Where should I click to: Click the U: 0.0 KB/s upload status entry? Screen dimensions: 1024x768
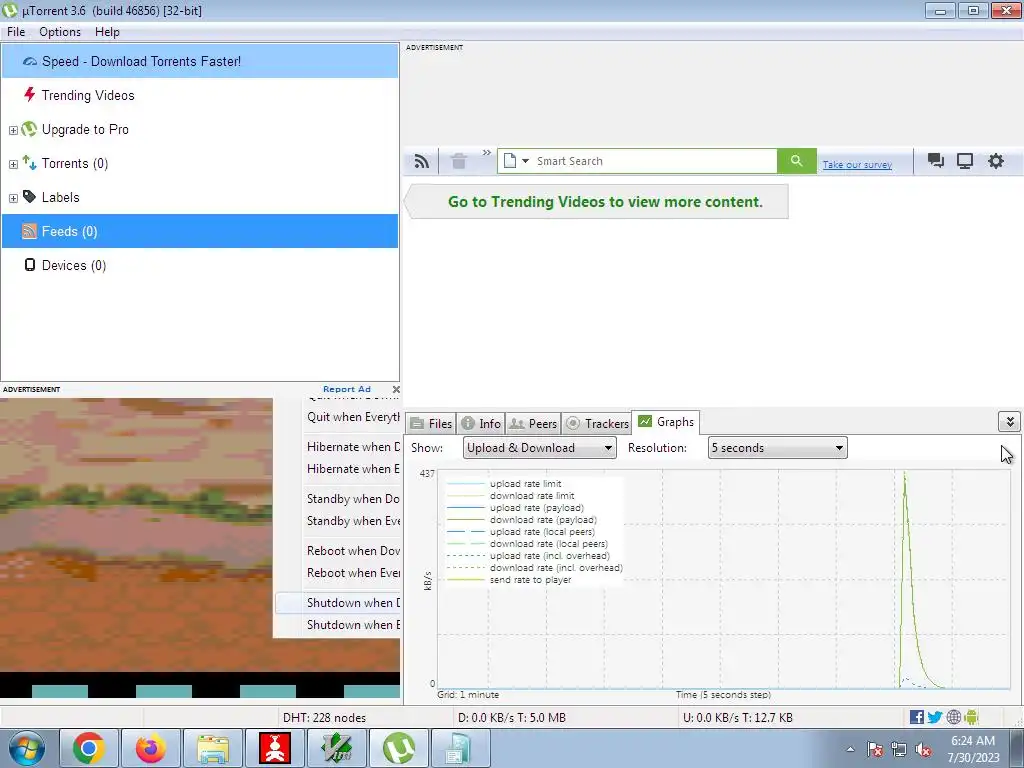coord(738,718)
